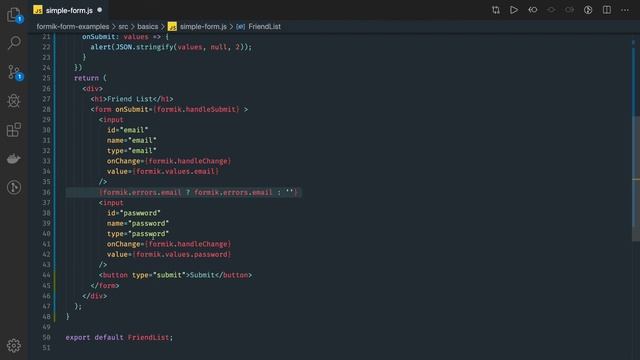Click alert(JSON.stringify line of code

tap(171, 47)
